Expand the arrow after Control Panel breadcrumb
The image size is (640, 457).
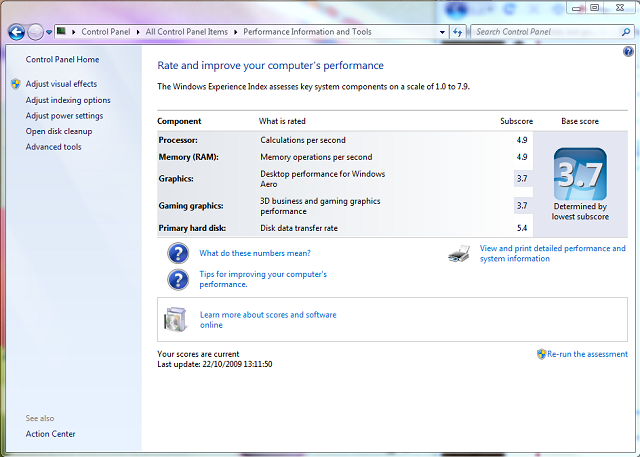coord(138,32)
